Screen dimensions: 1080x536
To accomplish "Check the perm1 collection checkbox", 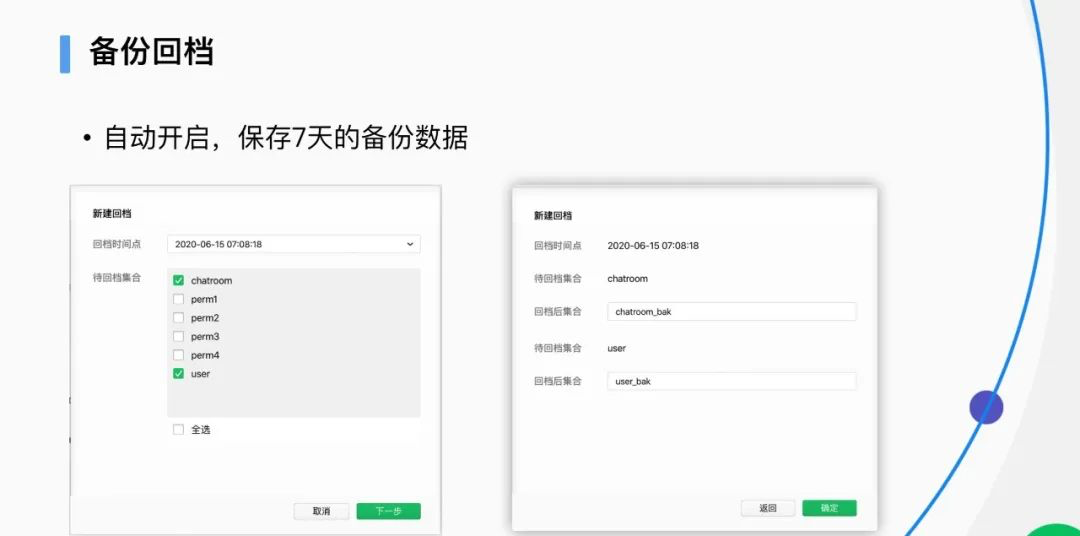I will (x=178, y=299).
